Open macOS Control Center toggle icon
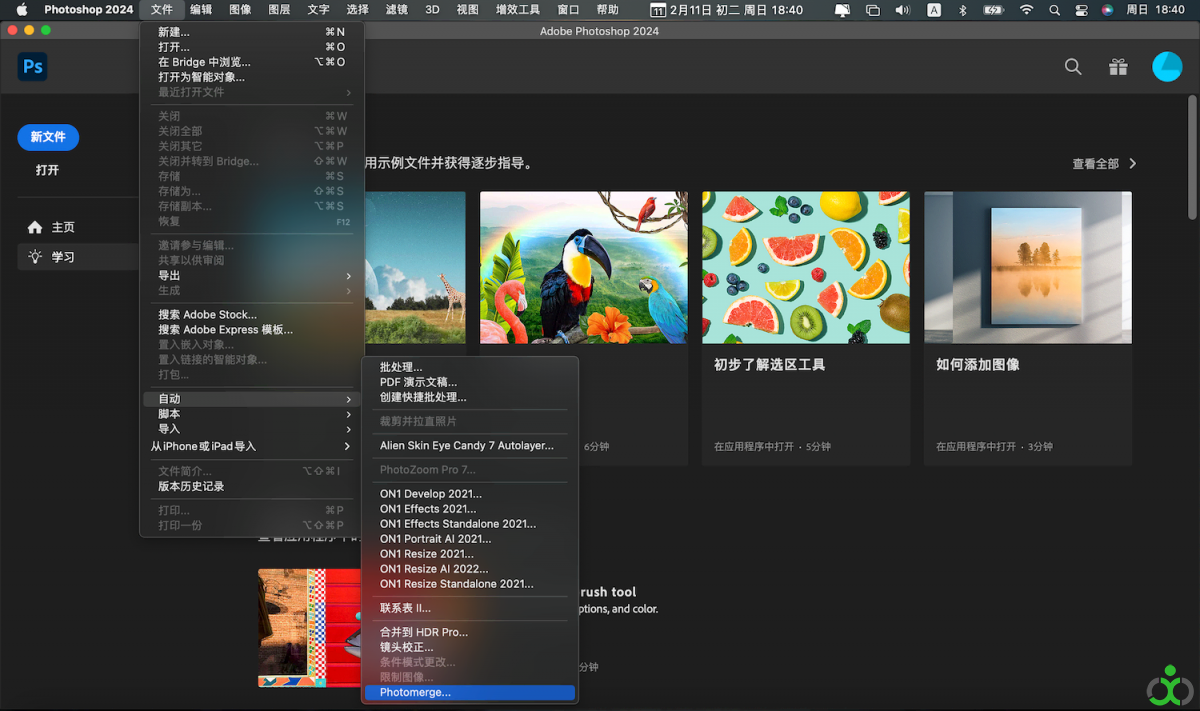 tap(1081, 10)
